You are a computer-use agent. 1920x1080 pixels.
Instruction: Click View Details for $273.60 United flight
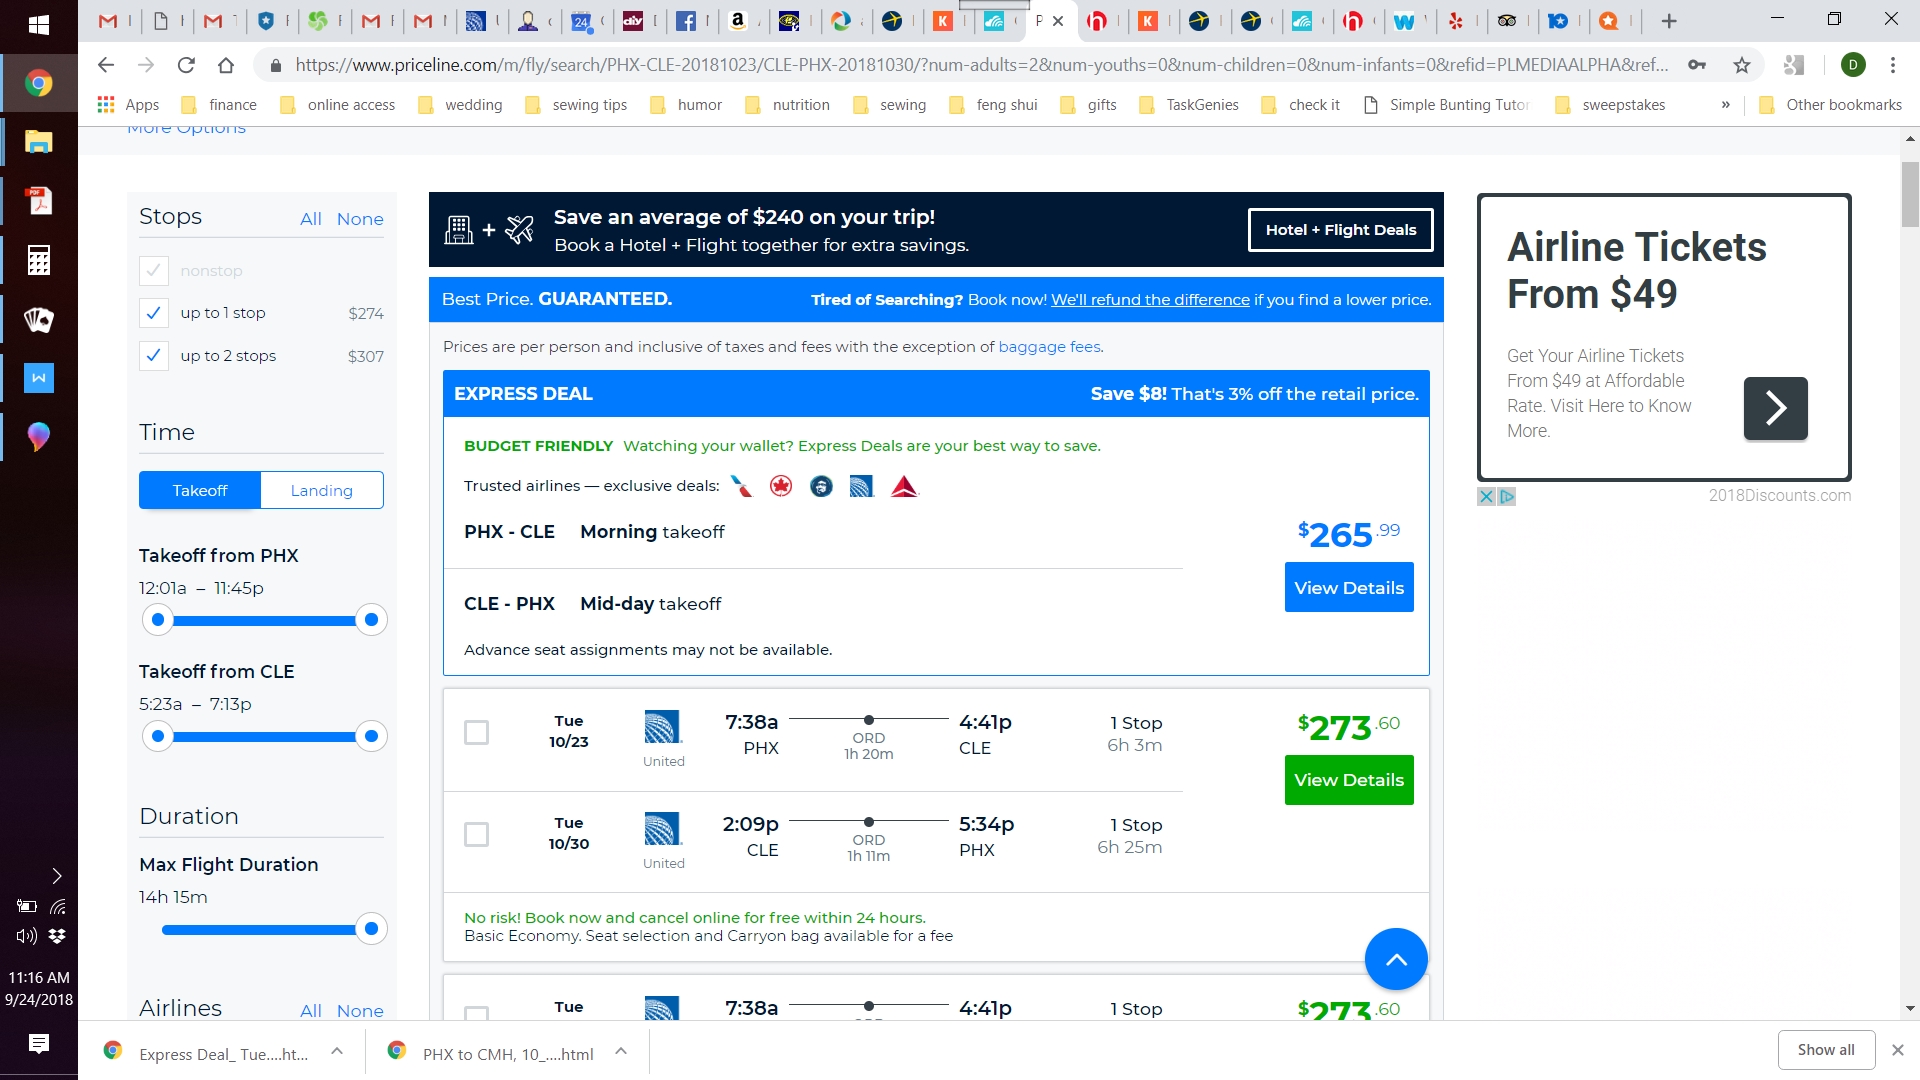click(1349, 779)
